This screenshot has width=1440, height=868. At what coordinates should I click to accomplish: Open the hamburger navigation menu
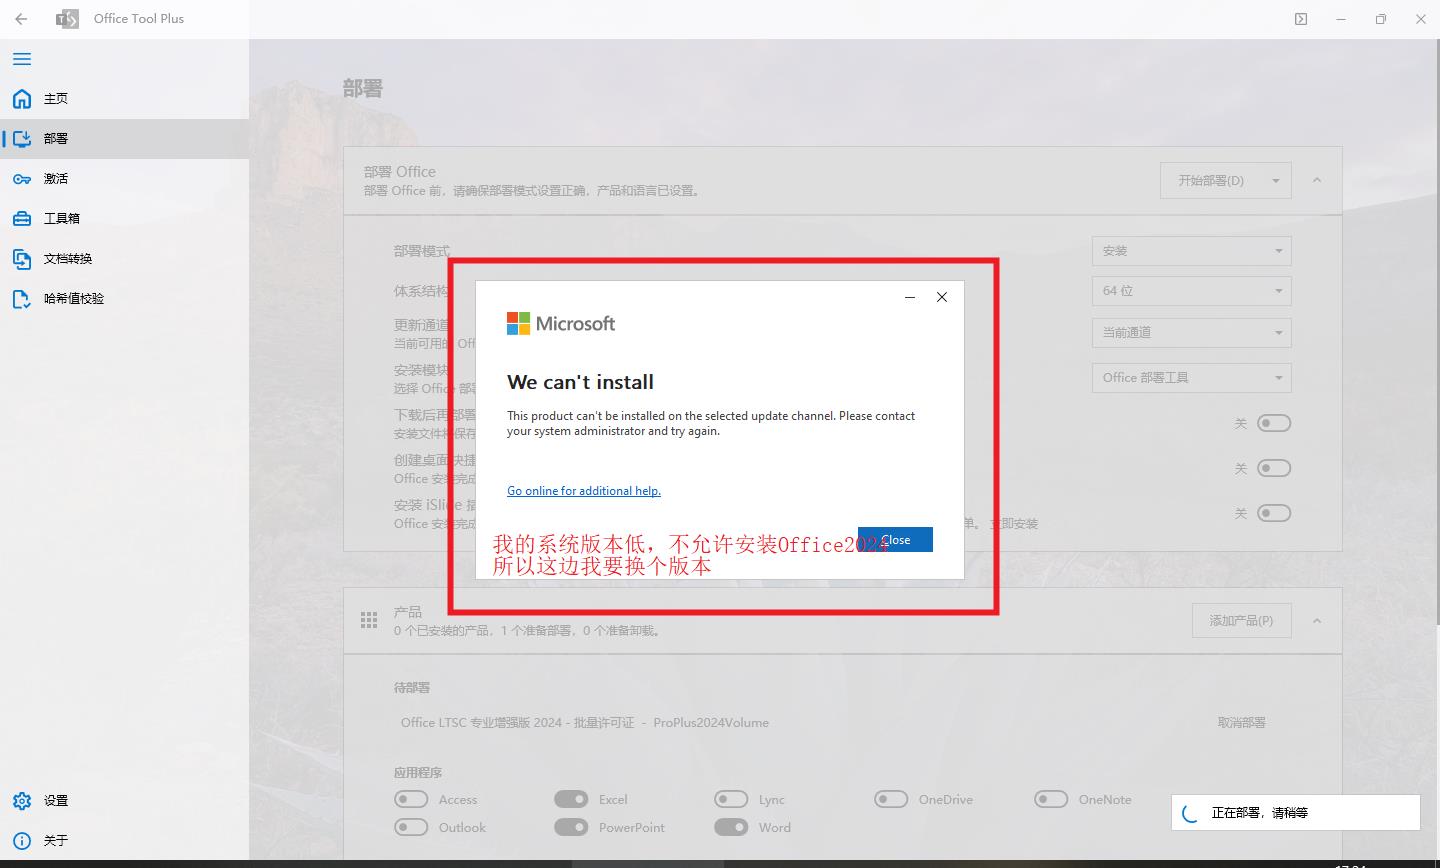[x=21, y=59]
